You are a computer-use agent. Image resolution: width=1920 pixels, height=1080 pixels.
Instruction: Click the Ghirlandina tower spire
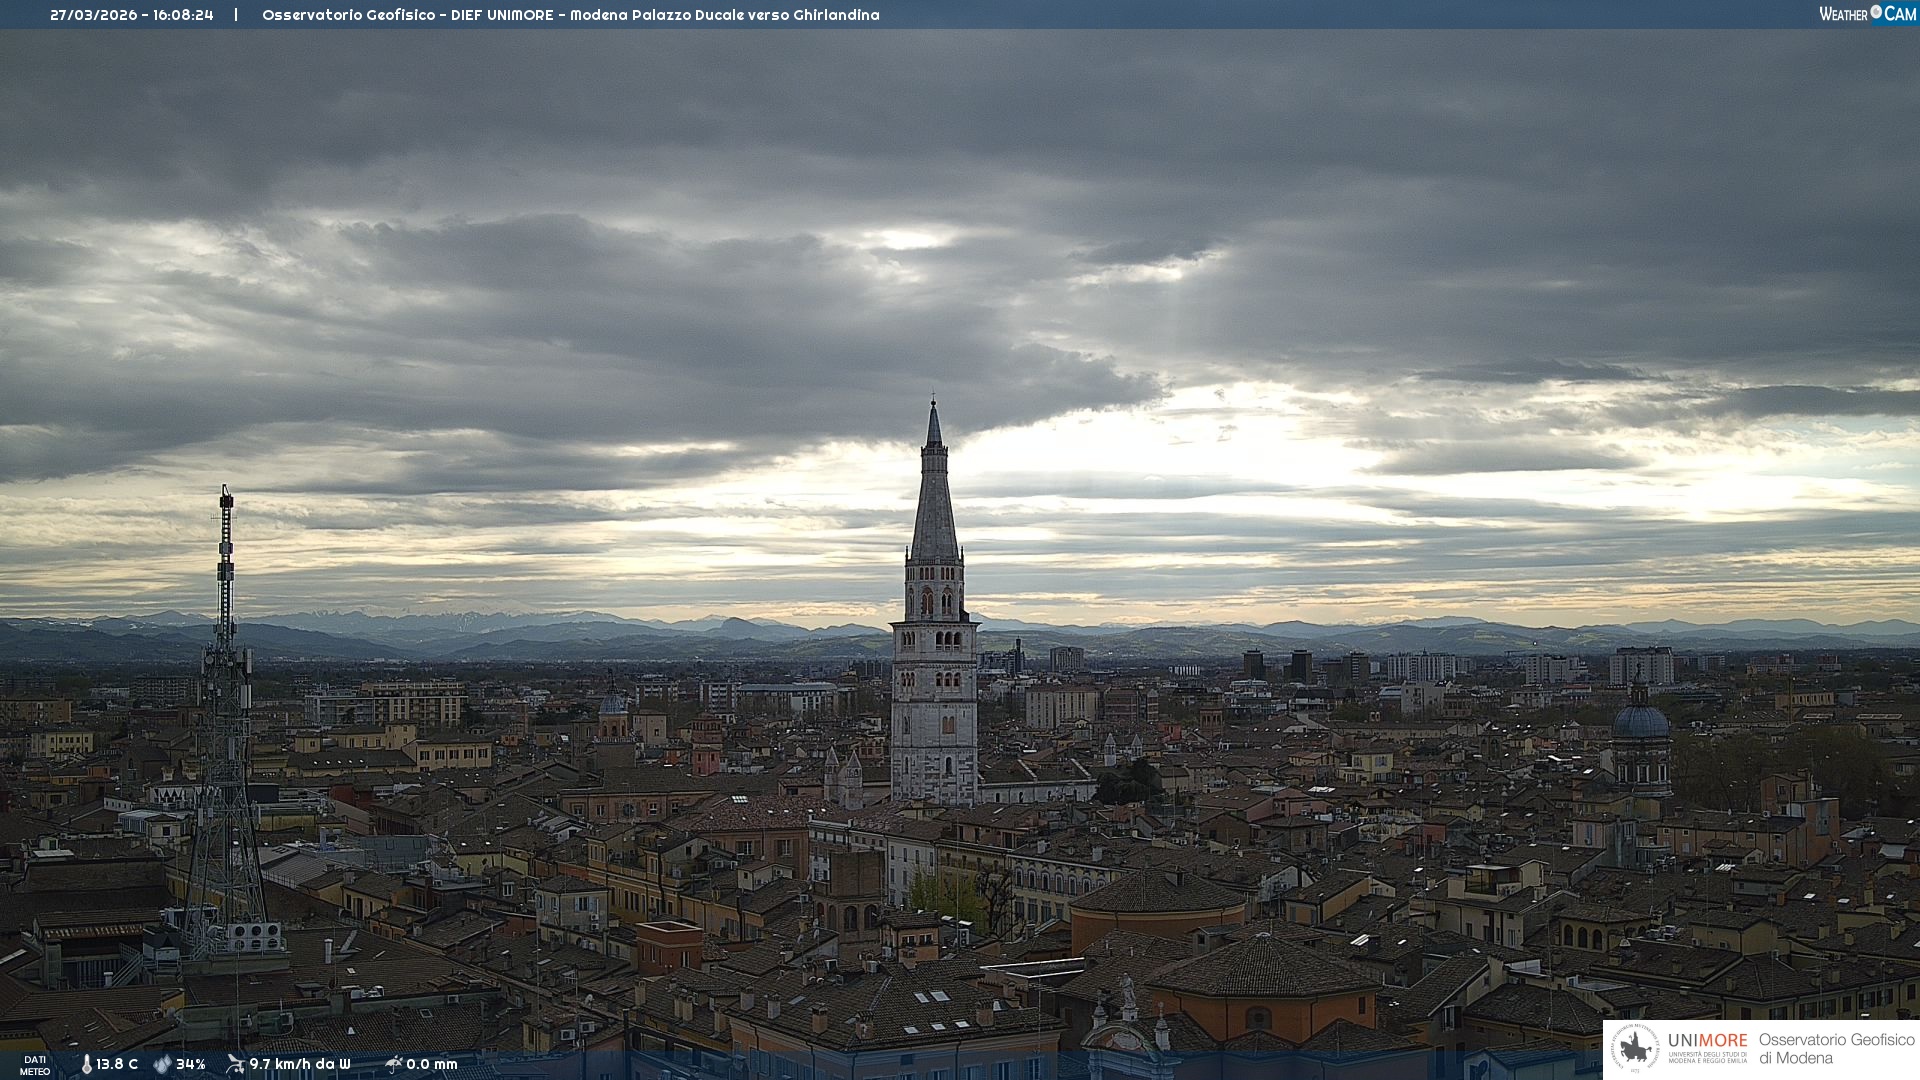tap(934, 500)
